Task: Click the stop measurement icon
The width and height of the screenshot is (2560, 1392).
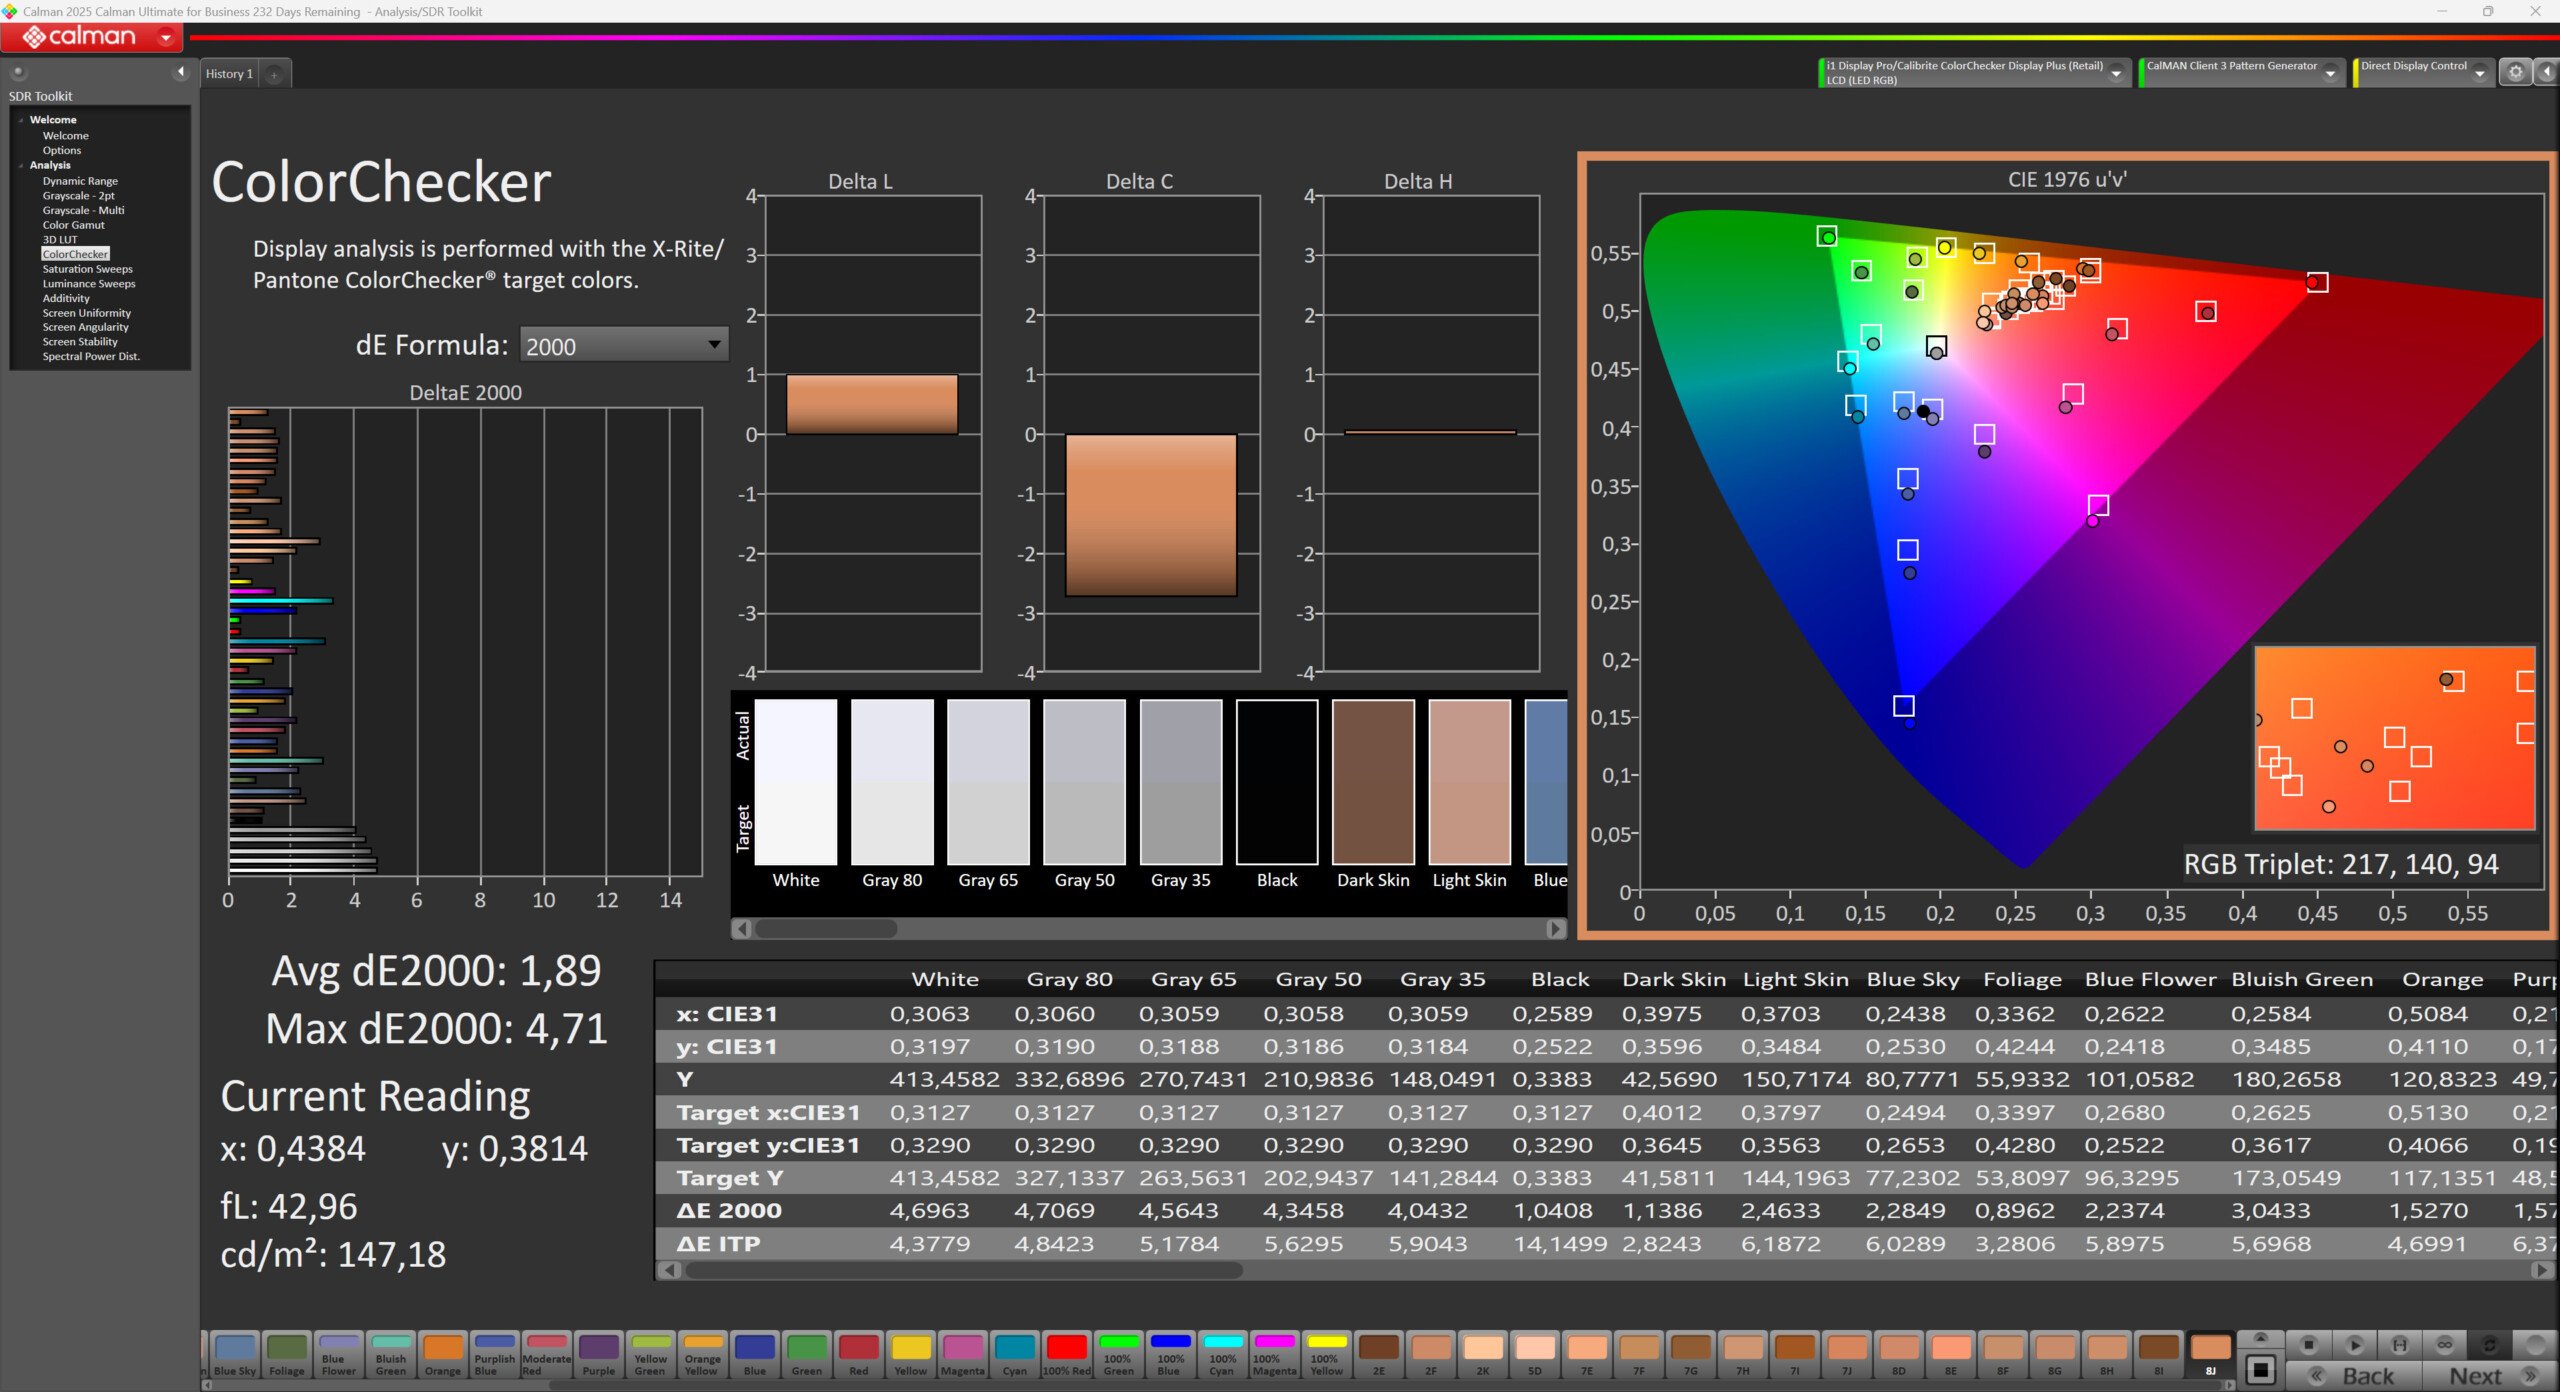Action: [2308, 1344]
